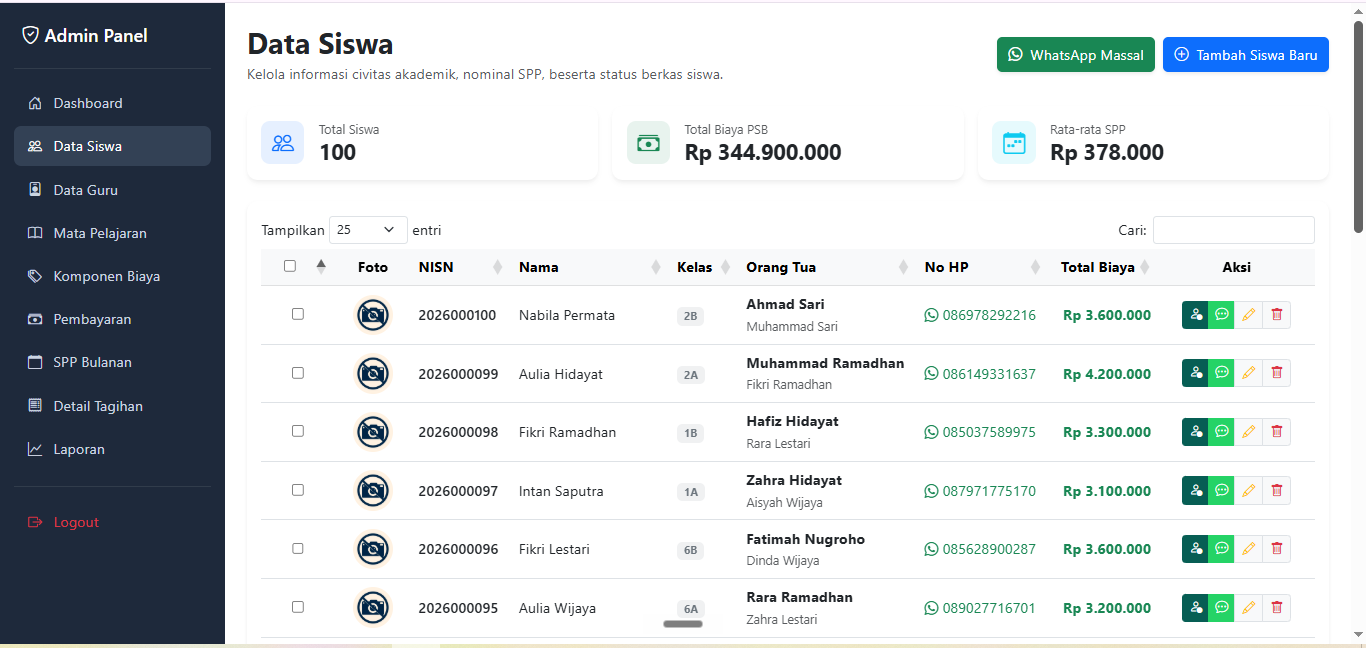Delete Nabila Permata with trash icon
The image size is (1366, 648).
pyautogui.click(x=1276, y=315)
